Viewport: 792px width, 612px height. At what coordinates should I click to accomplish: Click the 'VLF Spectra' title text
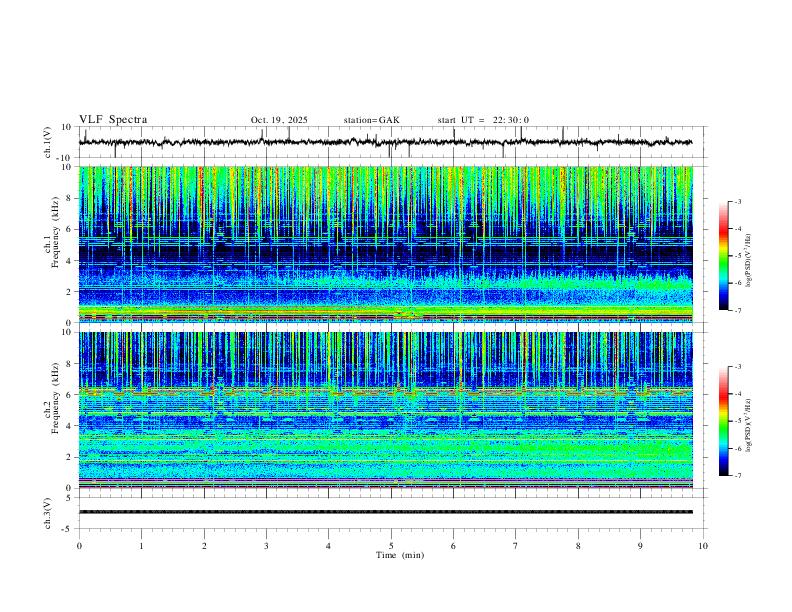point(113,120)
